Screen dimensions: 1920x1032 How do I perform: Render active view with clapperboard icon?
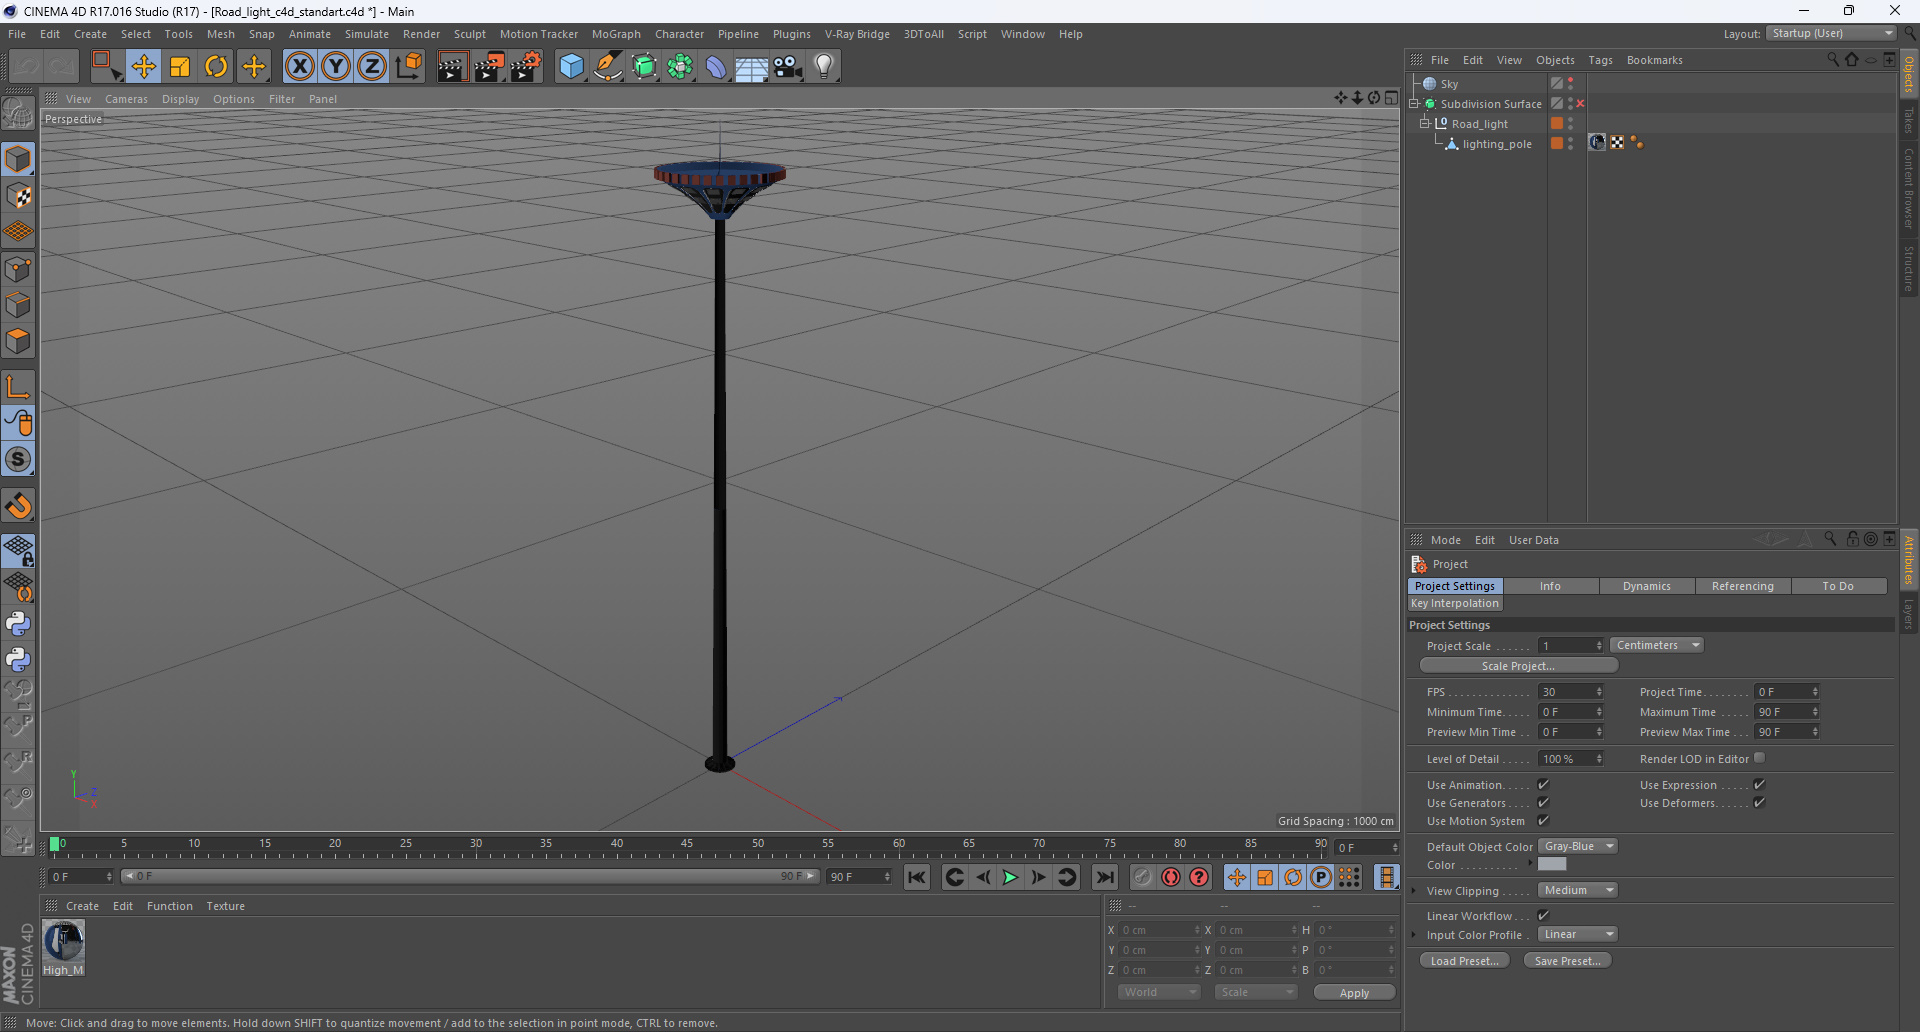click(x=452, y=67)
